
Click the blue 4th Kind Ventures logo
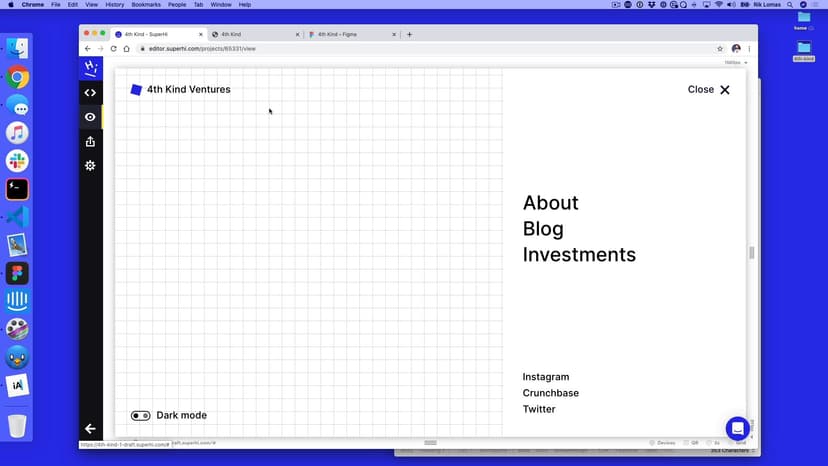(x=136, y=90)
